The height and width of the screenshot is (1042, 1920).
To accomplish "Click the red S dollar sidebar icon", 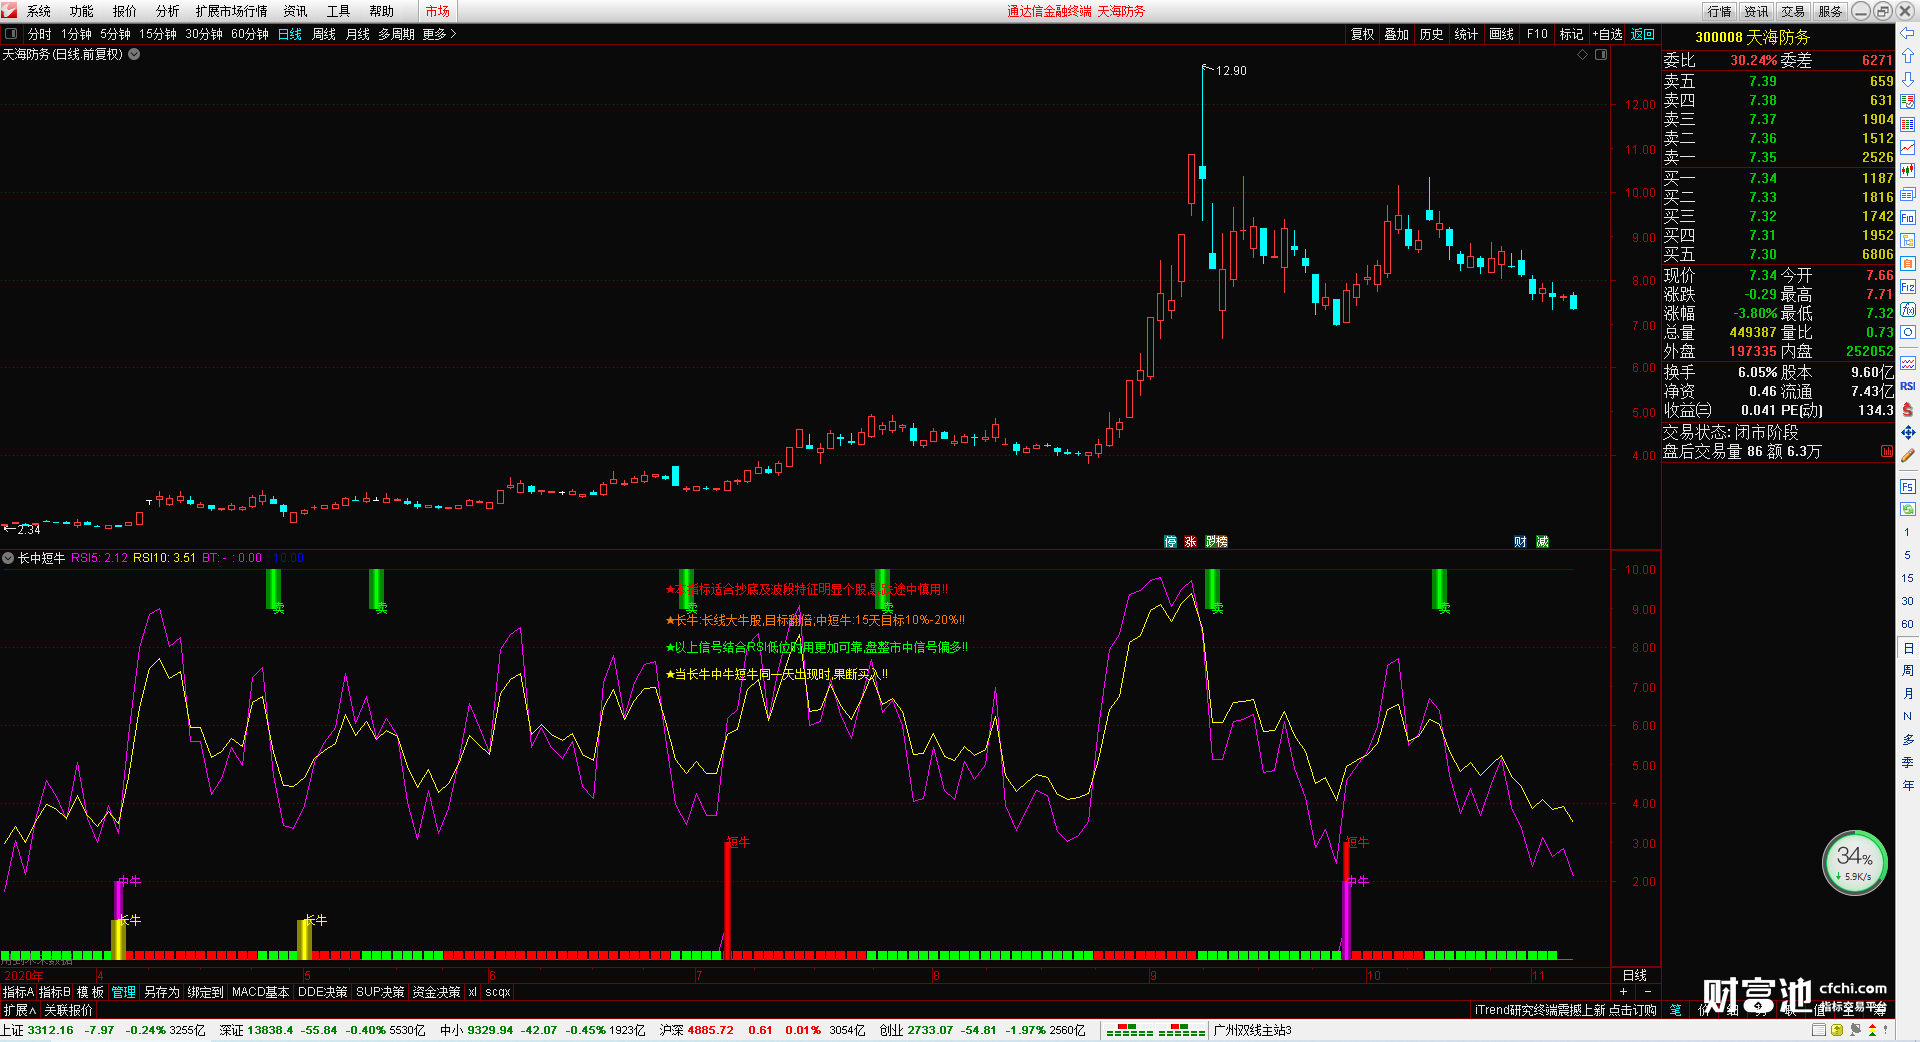I will point(1908,409).
